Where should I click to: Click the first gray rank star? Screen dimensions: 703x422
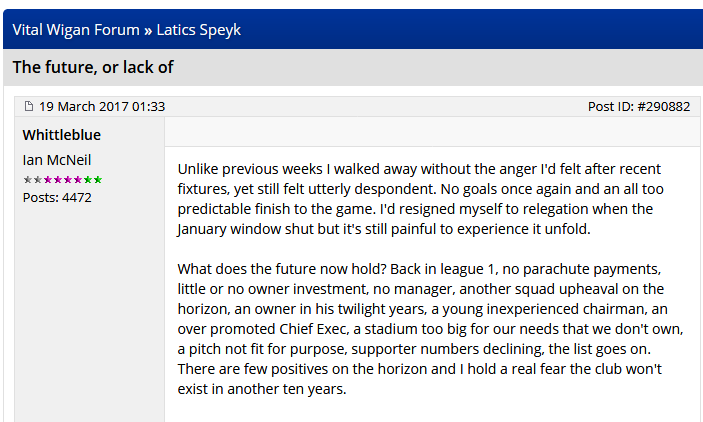(x=27, y=179)
